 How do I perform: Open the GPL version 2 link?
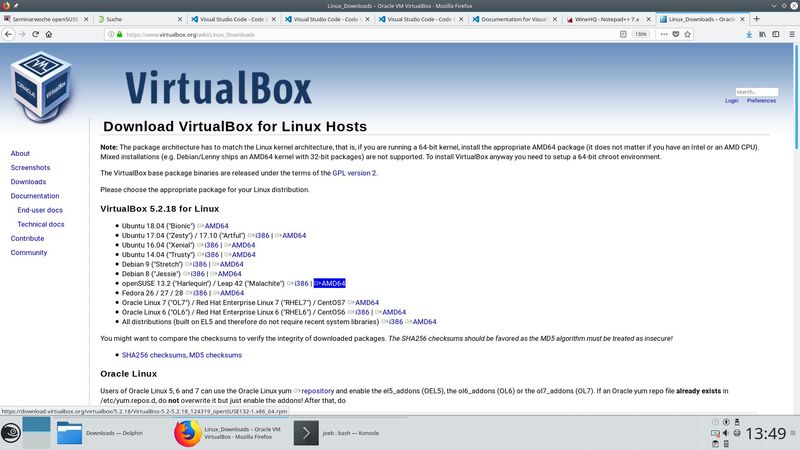pos(354,173)
